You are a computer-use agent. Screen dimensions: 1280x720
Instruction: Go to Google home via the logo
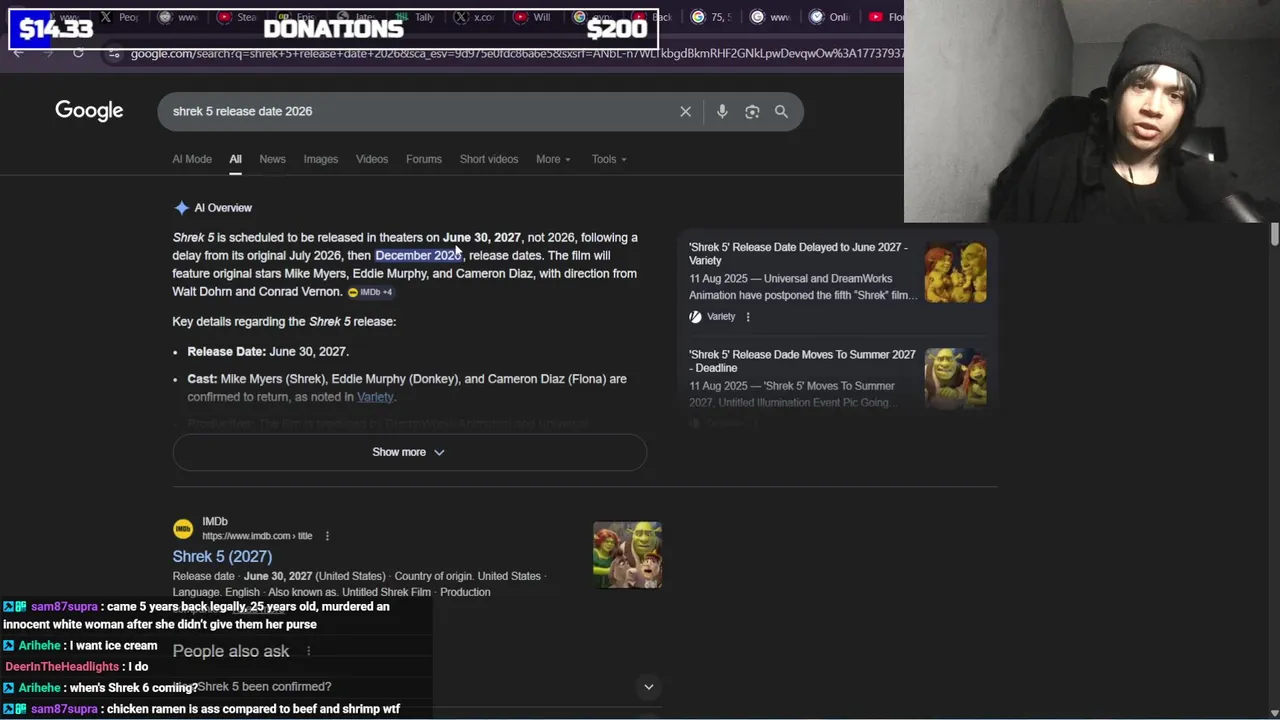pyautogui.click(x=89, y=111)
